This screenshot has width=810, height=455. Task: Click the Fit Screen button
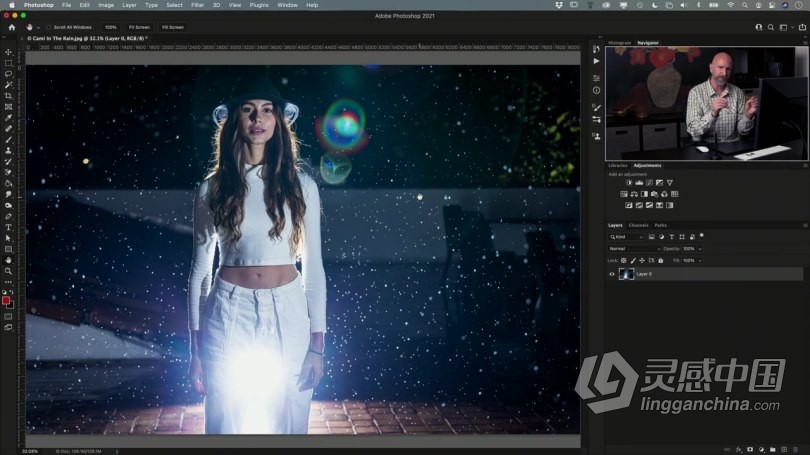tap(139, 27)
